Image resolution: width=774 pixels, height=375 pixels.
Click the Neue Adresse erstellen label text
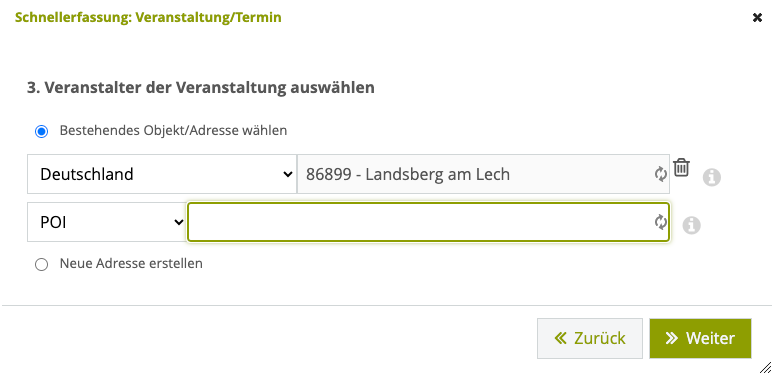click(131, 263)
